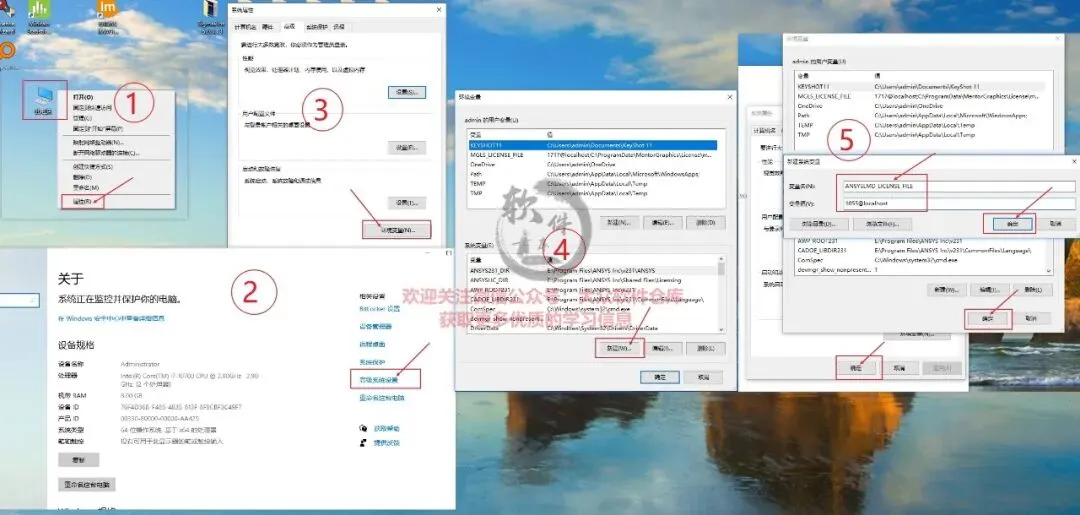Choose 创建快捷方式(S) in the context menu
Screen dimensions: 1080x515
tap(93, 167)
